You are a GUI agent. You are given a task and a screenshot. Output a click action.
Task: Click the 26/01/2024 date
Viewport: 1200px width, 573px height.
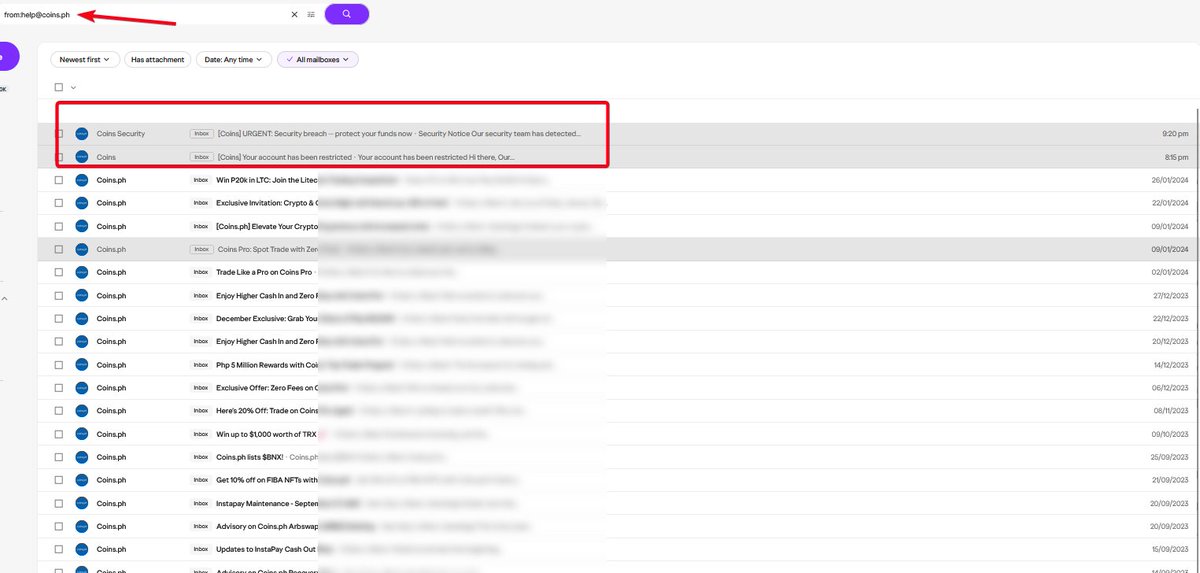point(1169,180)
